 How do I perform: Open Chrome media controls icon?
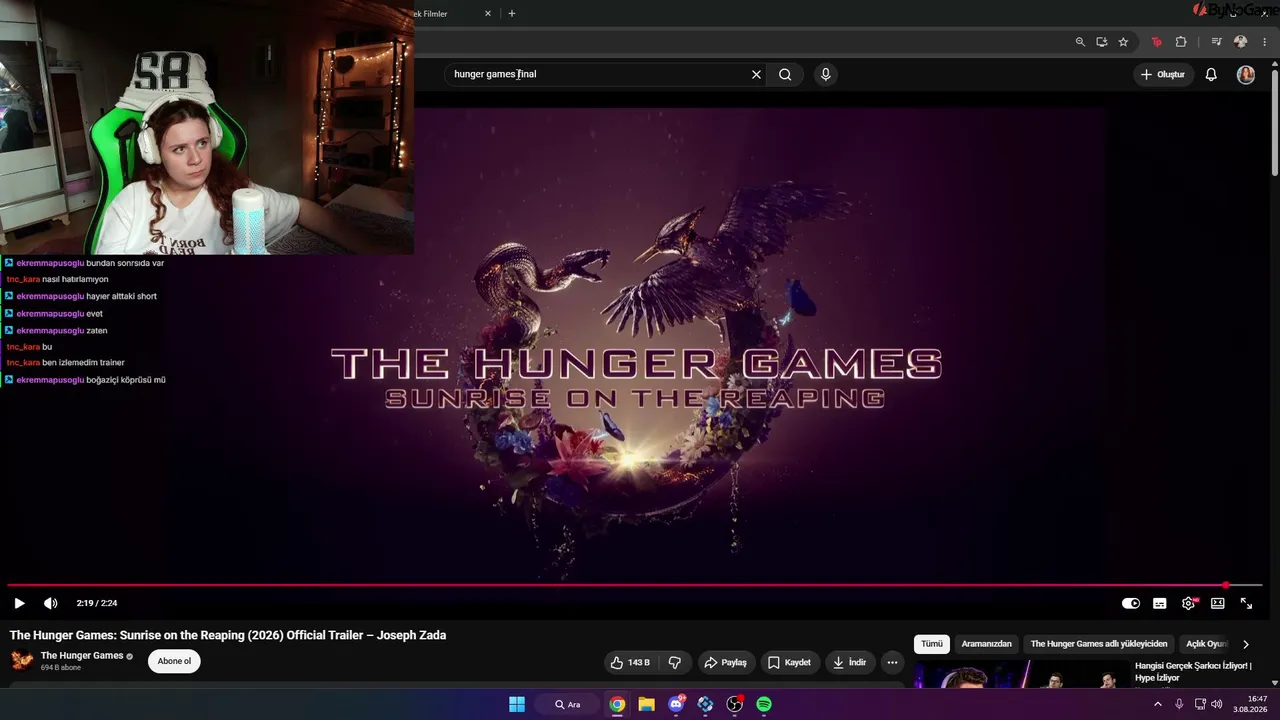1216,42
